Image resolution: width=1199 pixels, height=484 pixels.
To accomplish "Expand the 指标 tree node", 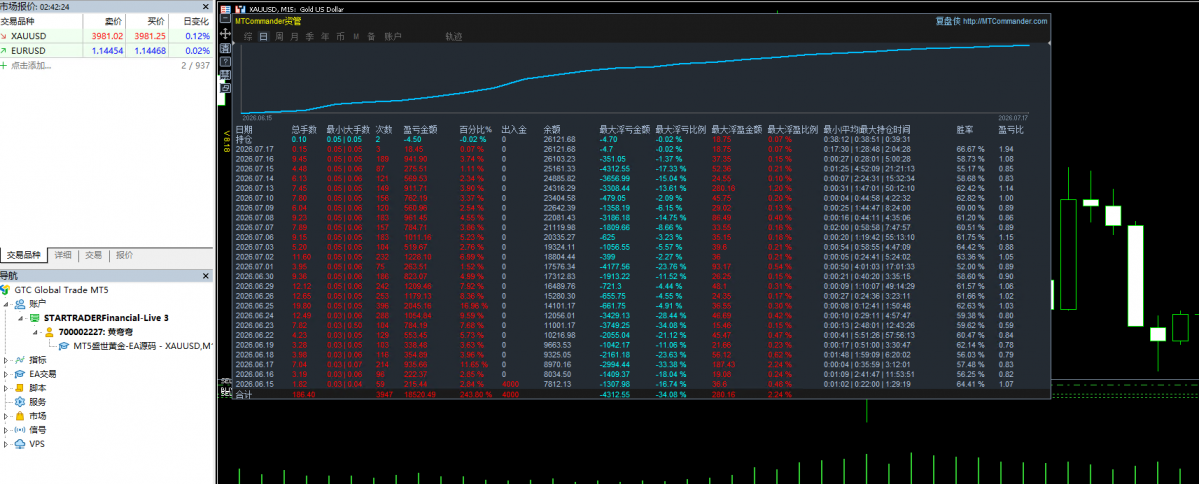I will click(7, 359).
